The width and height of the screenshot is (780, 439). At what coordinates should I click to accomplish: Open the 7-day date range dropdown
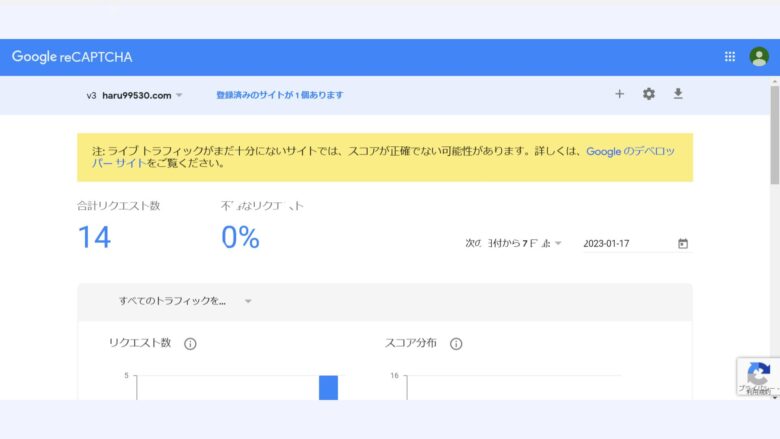click(x=513, y=244)
